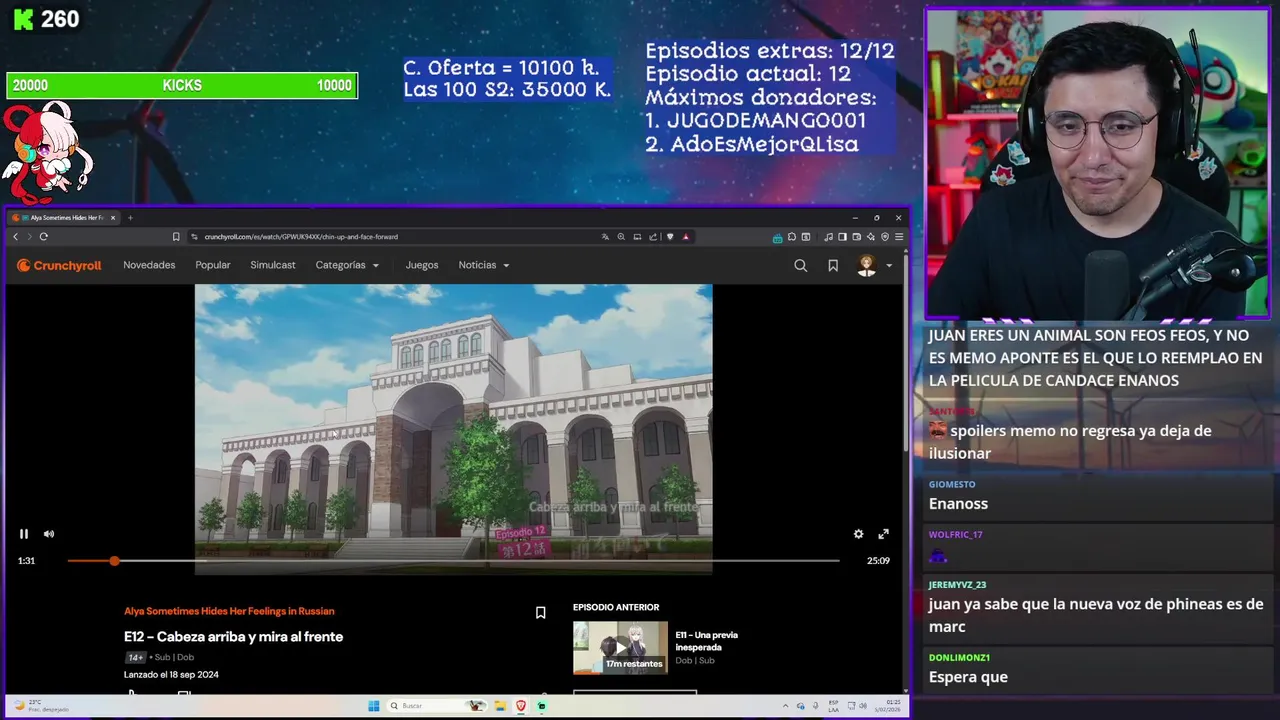1280x720 pixels.
Task: Open the Juegos menu item
Action: tap(422, 265)
